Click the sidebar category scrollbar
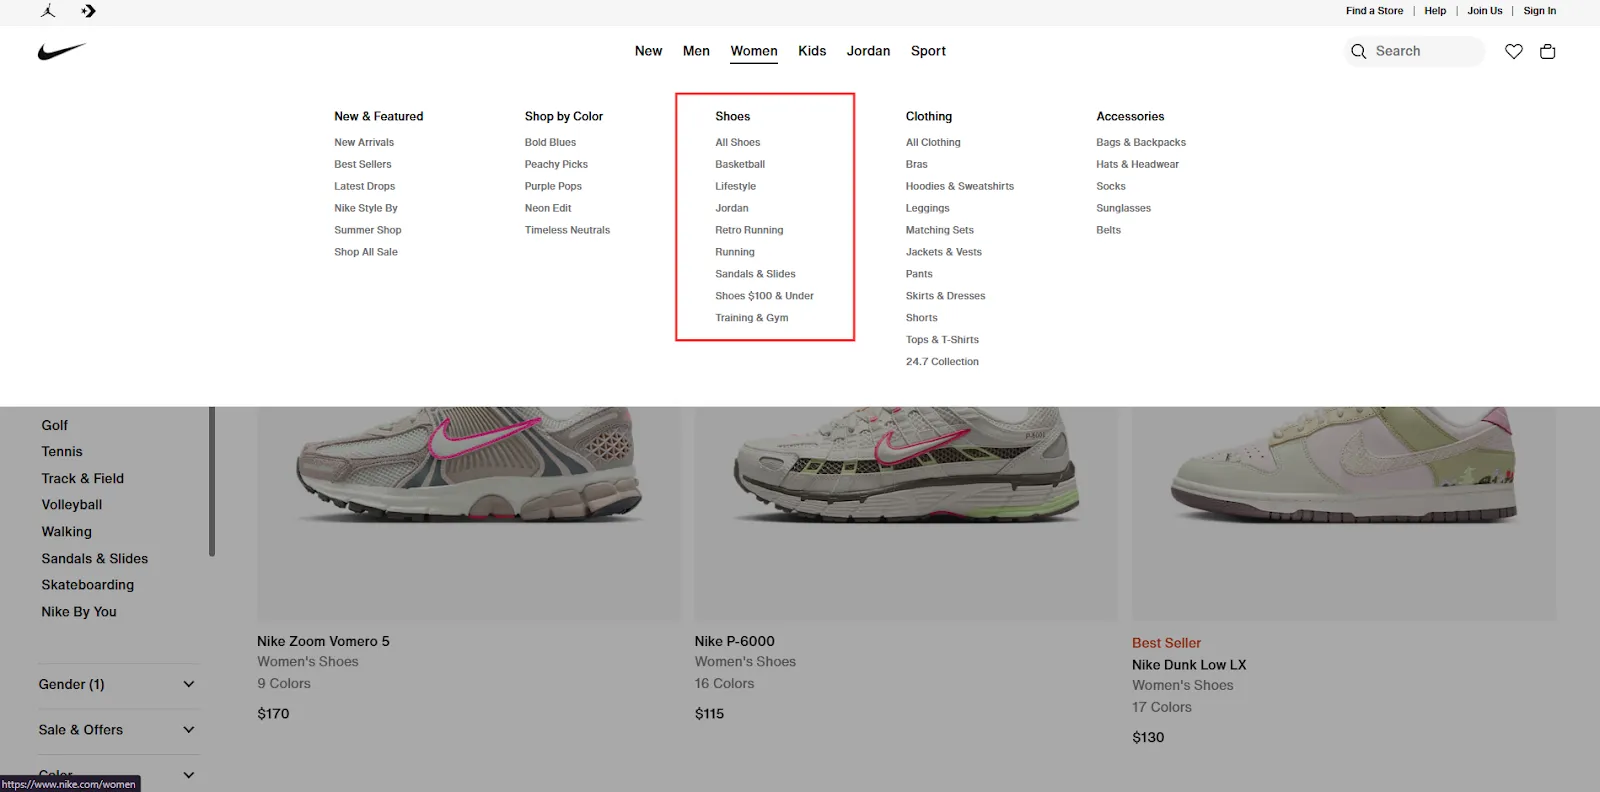 (212, 481)
